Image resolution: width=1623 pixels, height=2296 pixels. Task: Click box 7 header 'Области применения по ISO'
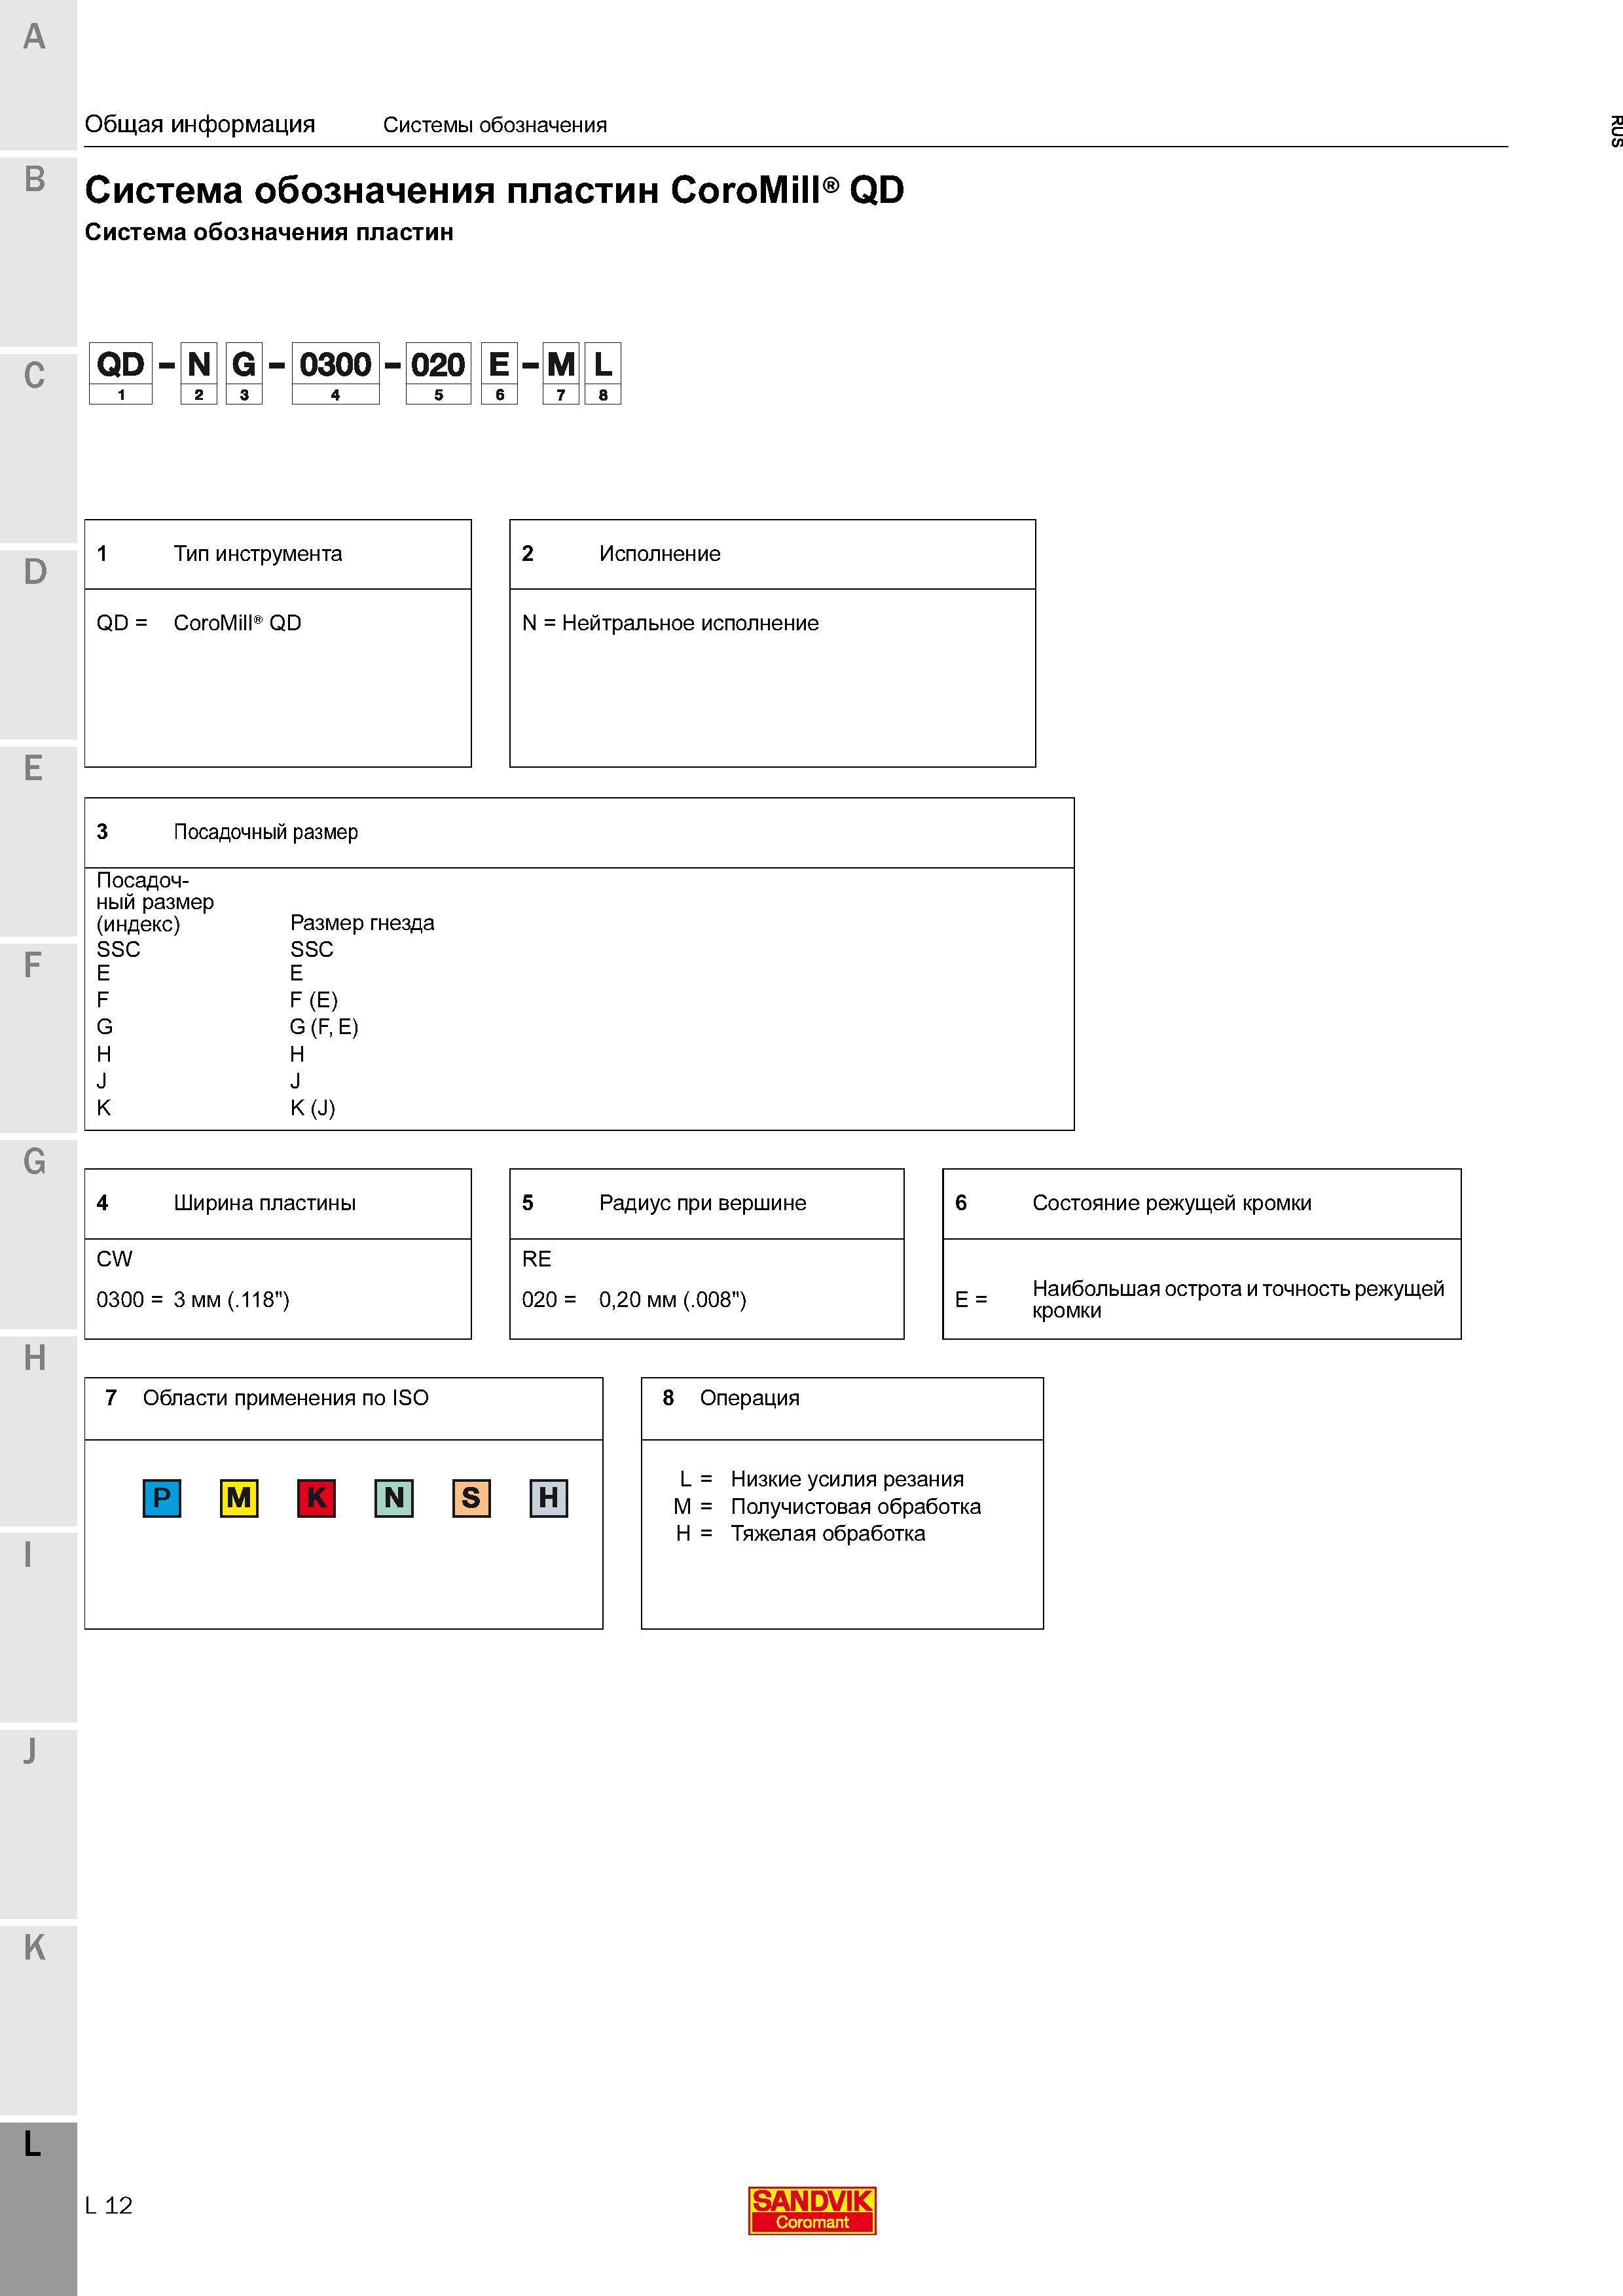(x=286, y=1398)
